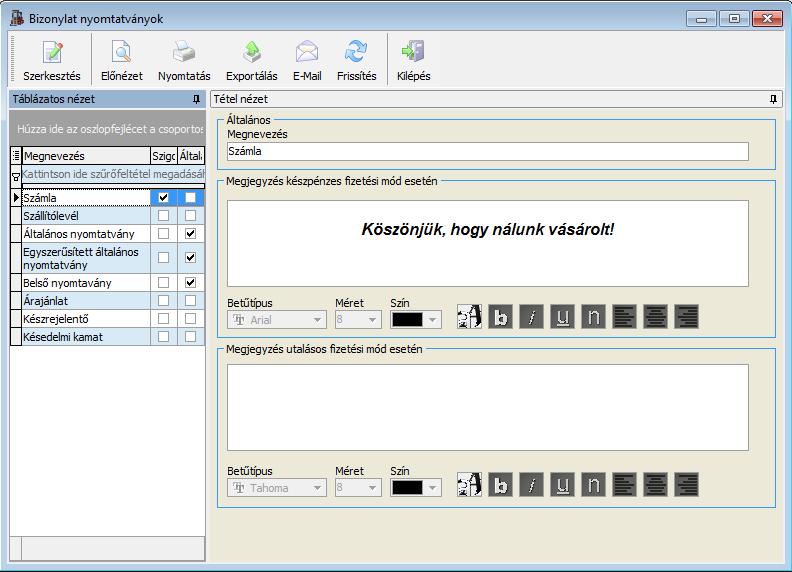The height and width of the screenshot is (572, 792).
Task: Check Szigorú checkbox for Szállítólevél
Action: [163, 216]
